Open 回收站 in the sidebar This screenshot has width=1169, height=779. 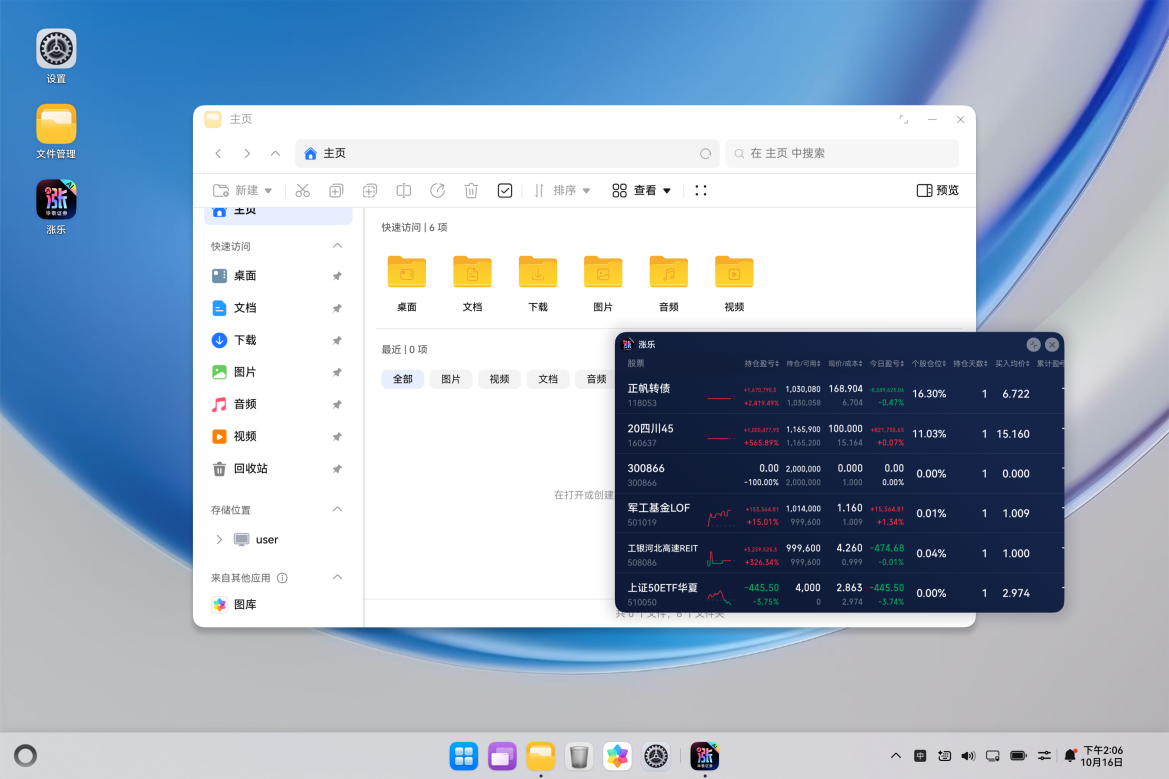[x=277, y=469]
